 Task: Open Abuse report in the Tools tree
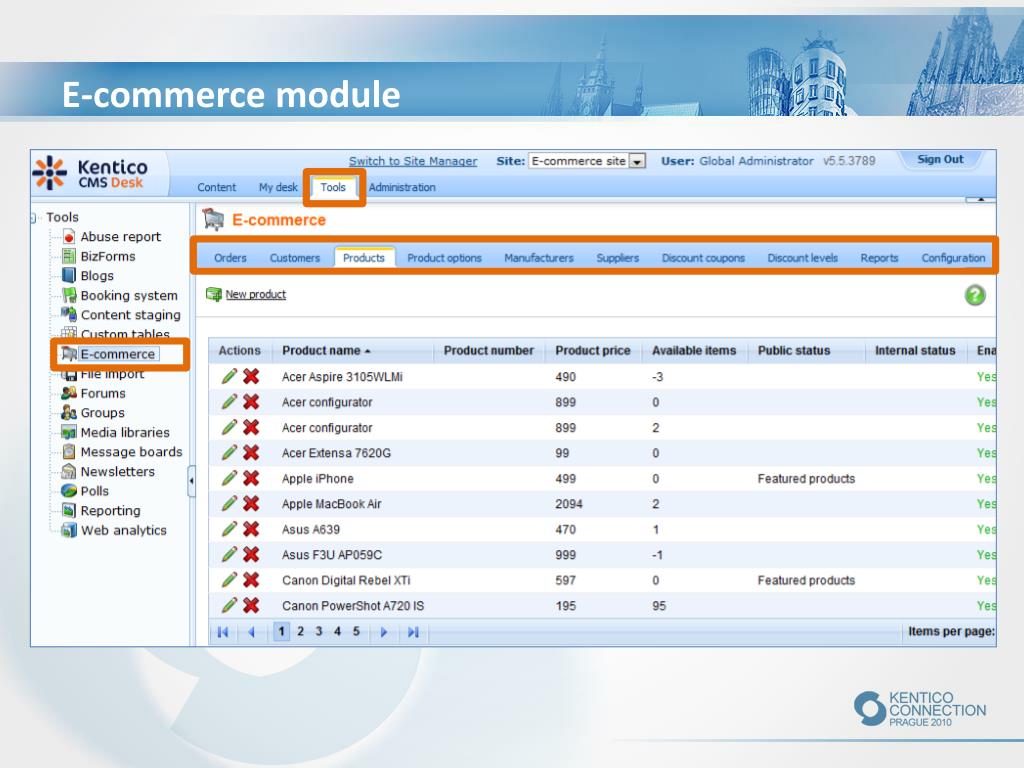pos(121,237)
